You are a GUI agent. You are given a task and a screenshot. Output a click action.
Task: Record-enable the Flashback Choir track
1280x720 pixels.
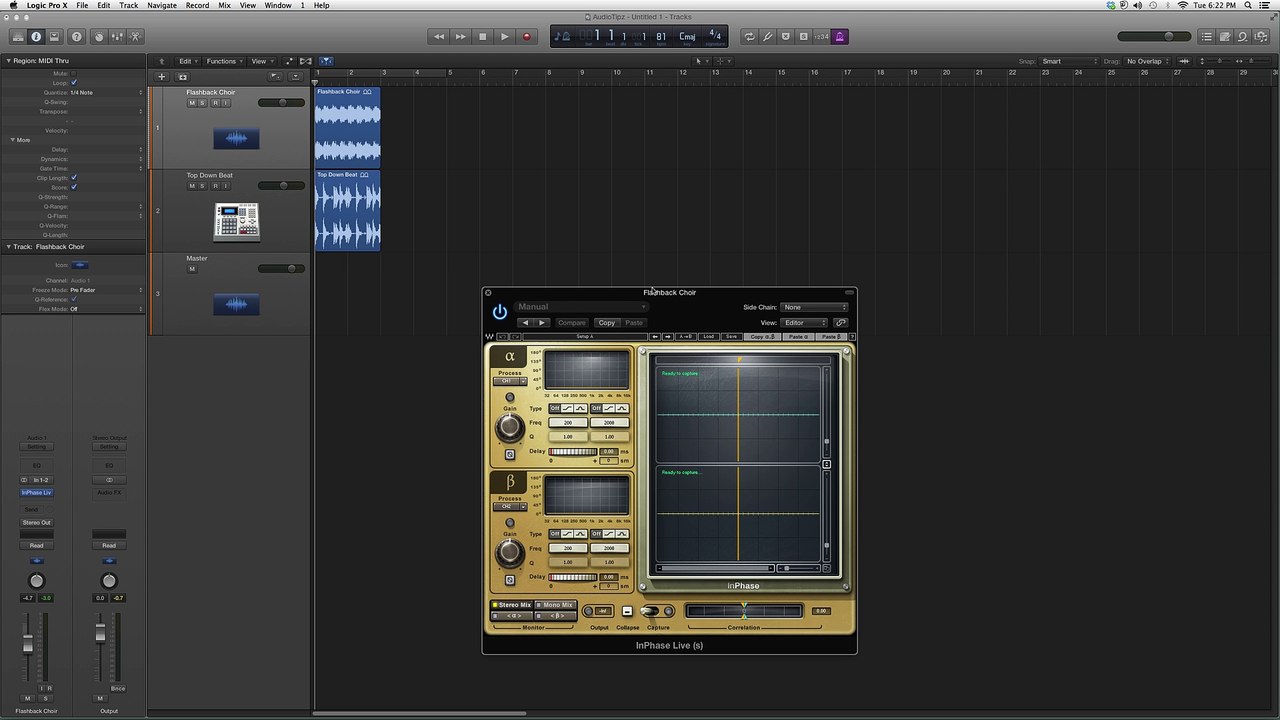click(x=214, y=103)
